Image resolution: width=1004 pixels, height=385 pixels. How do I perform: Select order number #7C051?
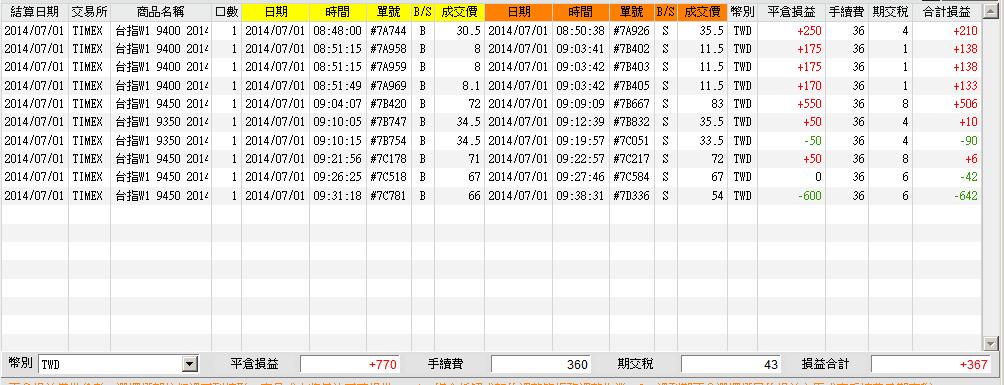pyautogui.click(x=631, y=140)
